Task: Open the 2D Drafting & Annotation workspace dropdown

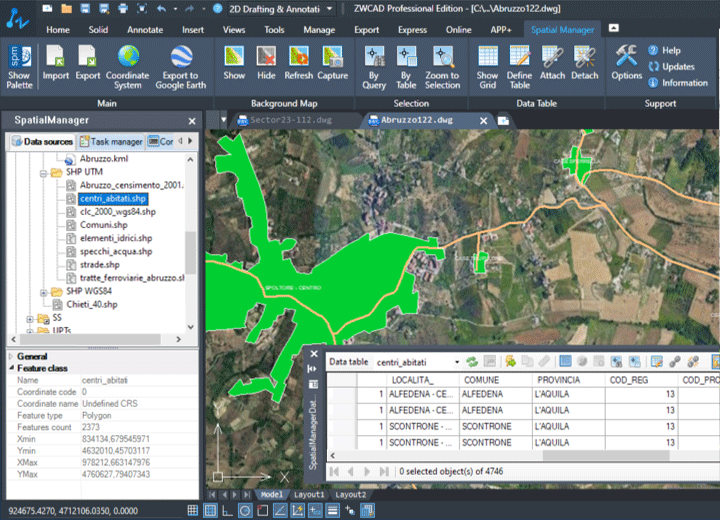Action: [329, 9]
